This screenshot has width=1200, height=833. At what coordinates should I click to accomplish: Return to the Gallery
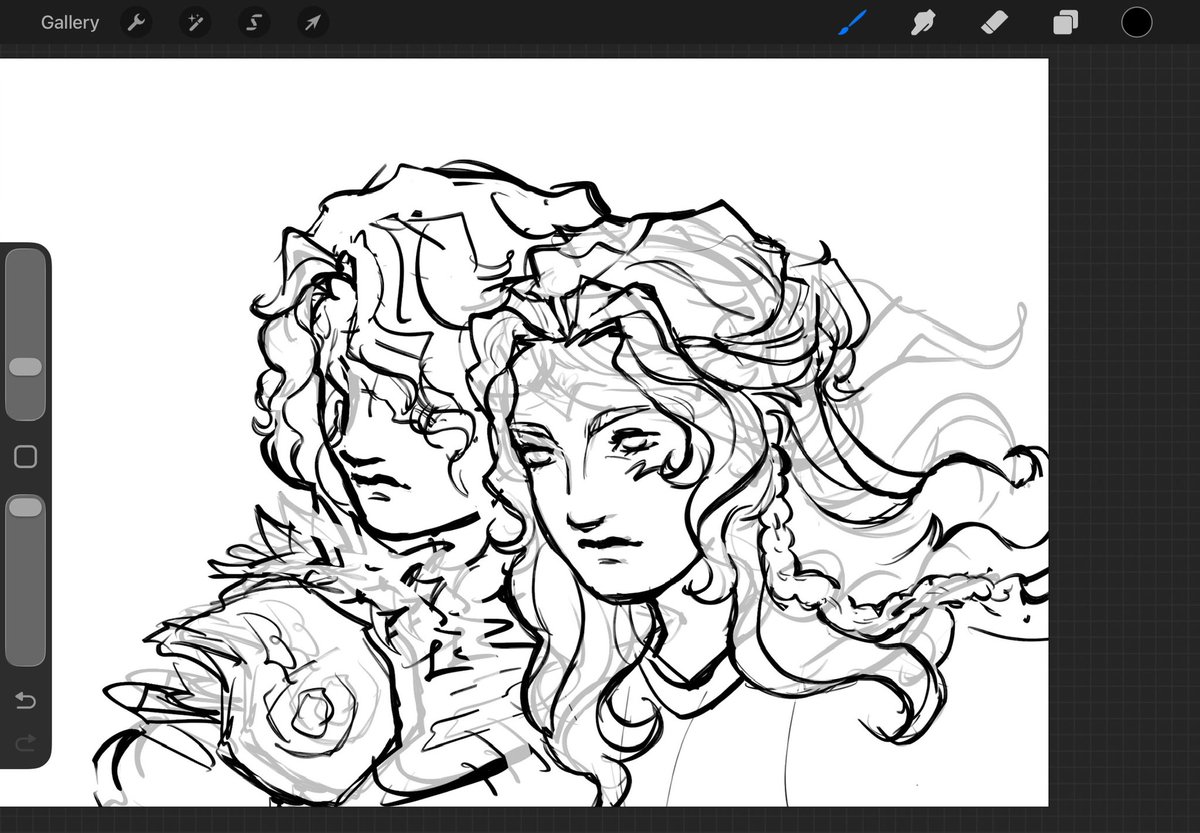tap(70, 22)
